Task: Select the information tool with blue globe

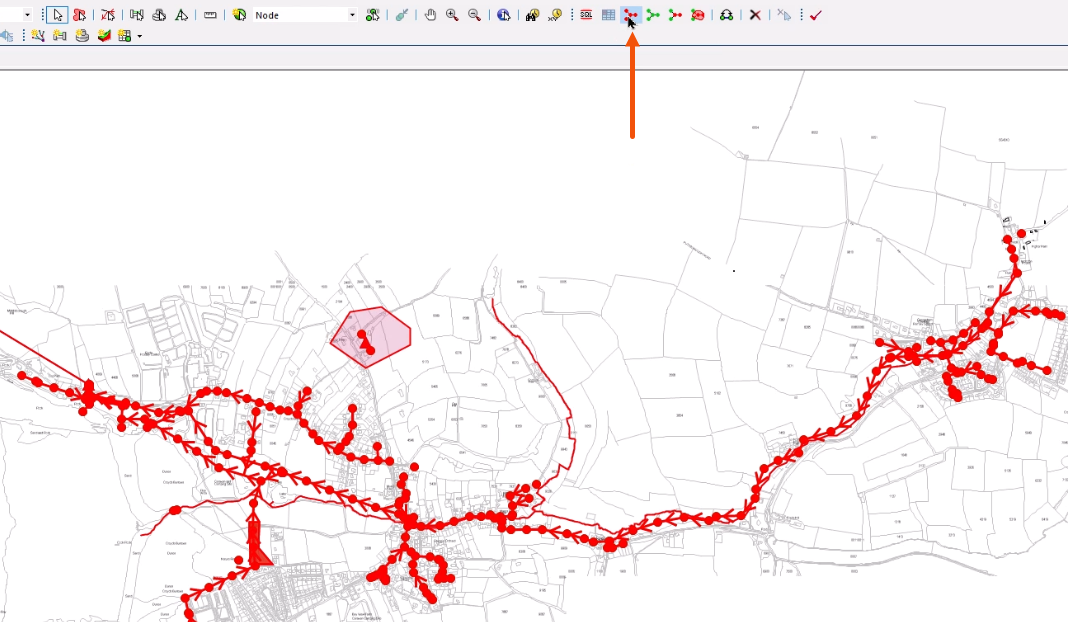Action: (x=503, y=14)
